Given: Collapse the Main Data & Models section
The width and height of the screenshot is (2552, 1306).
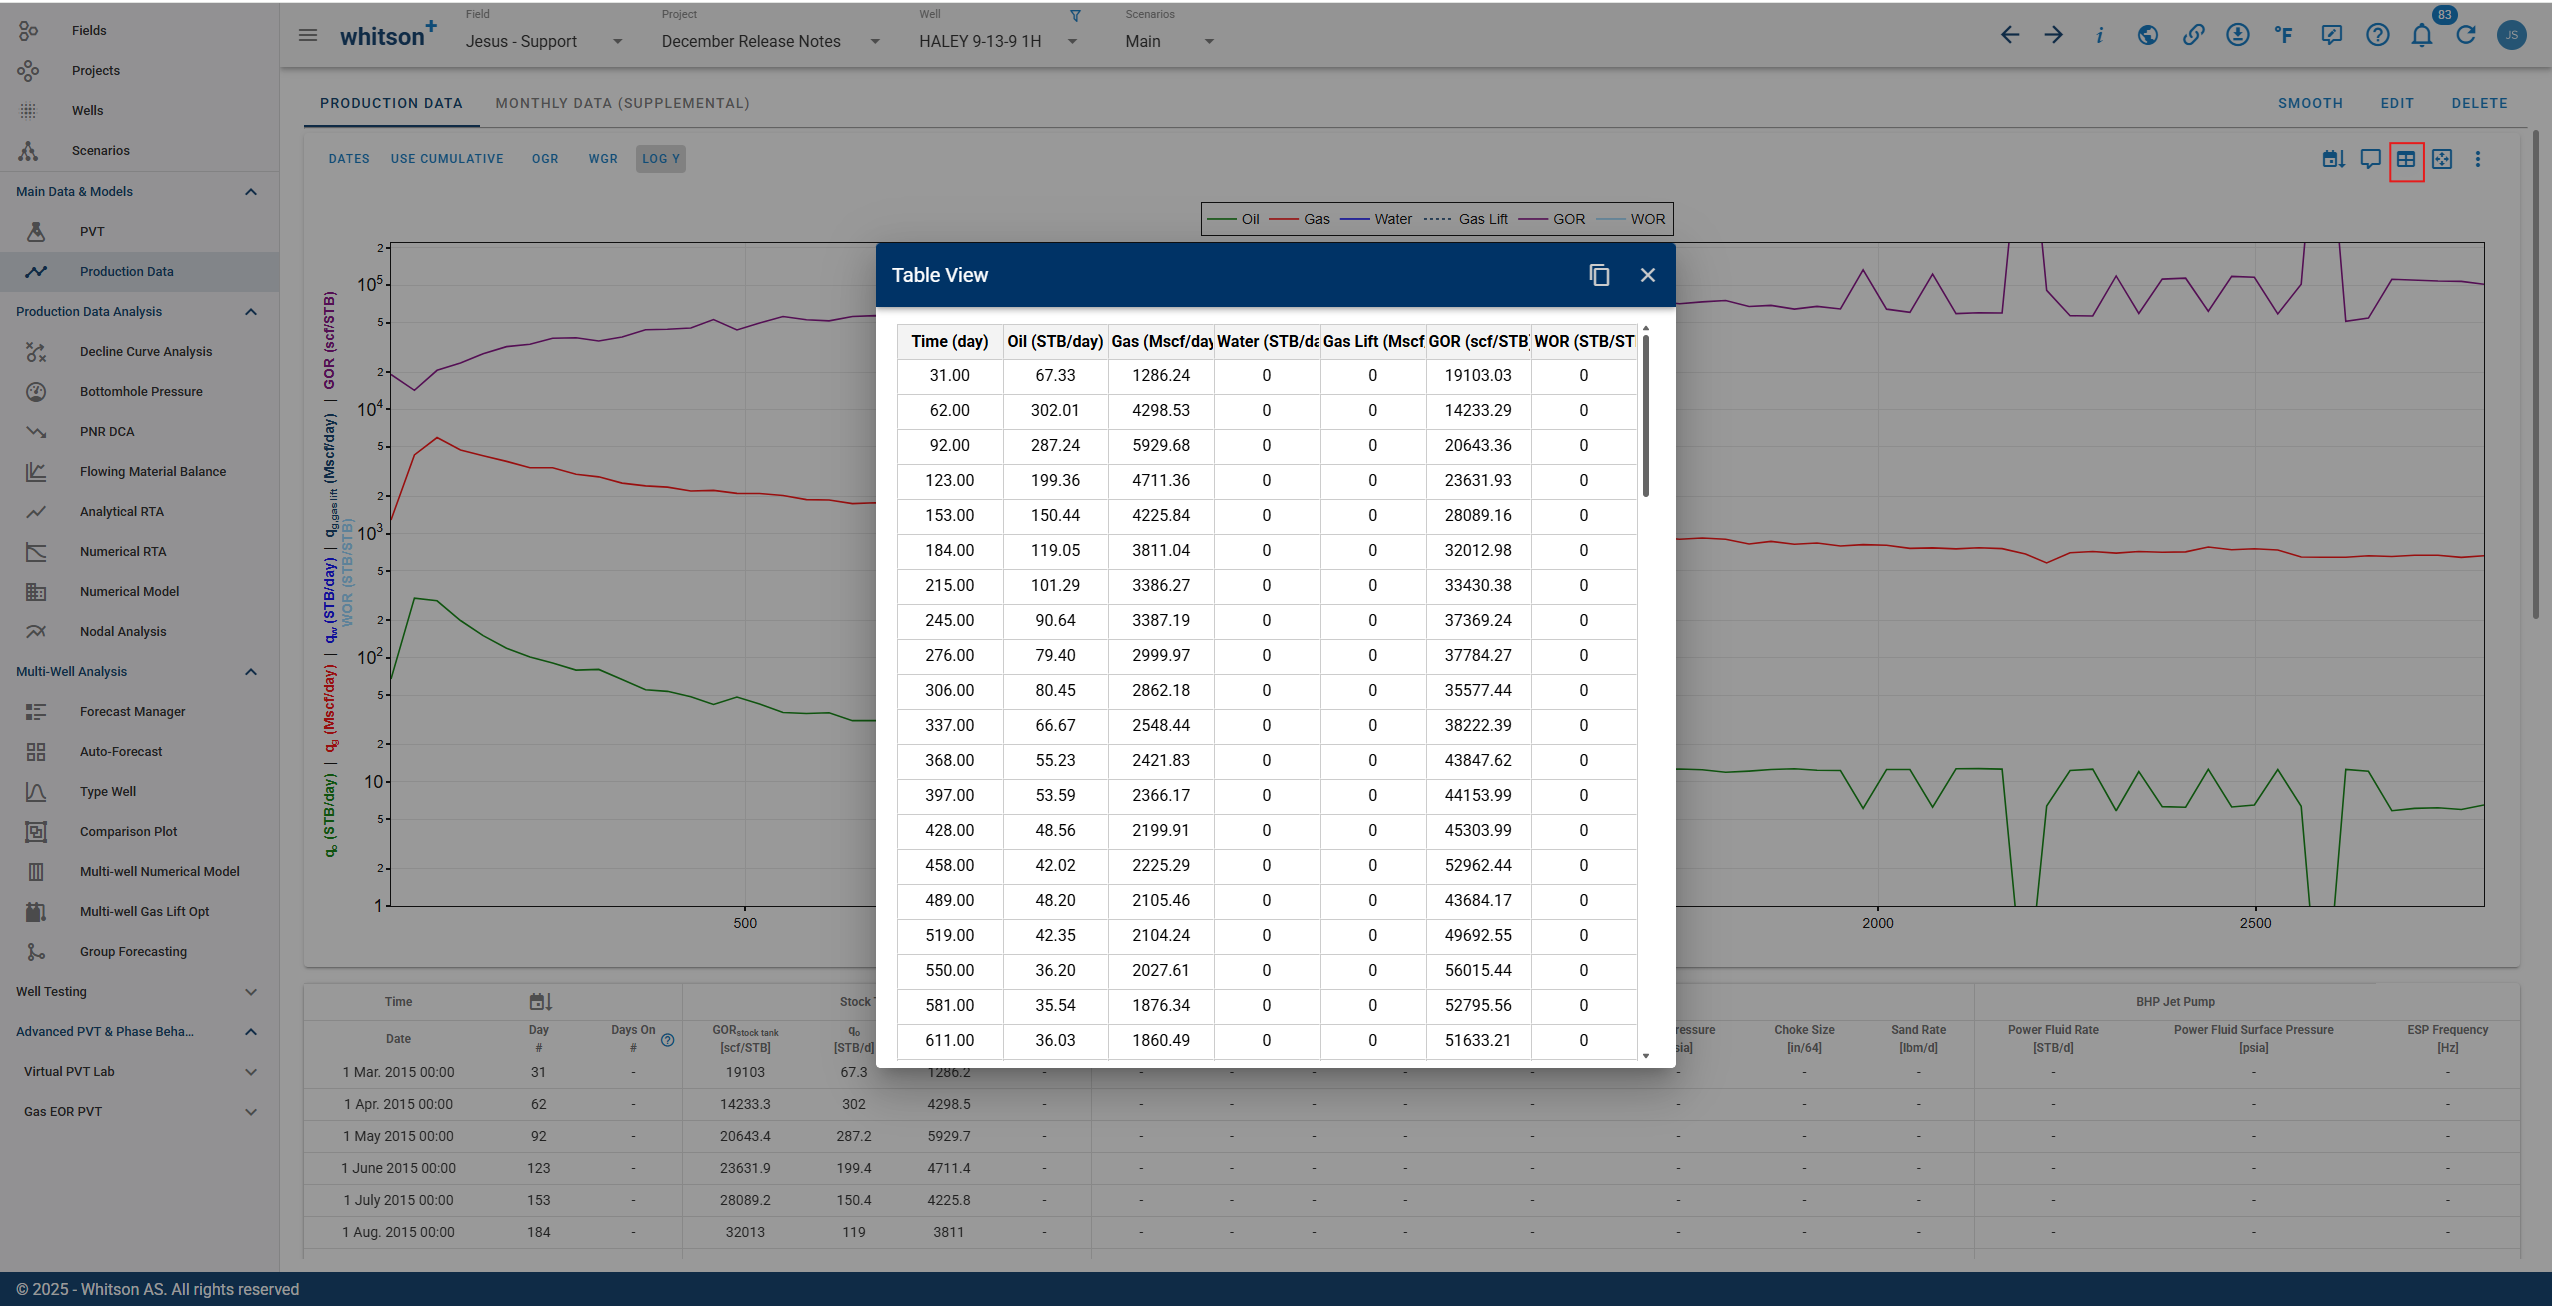Looking at the screenshot, I should [250, 191].
